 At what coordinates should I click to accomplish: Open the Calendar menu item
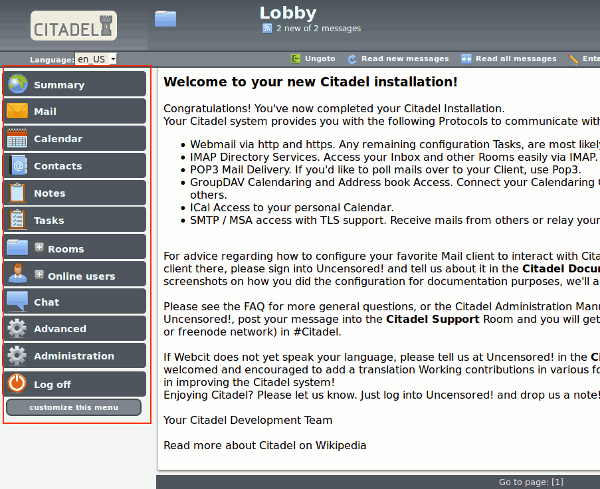coord(75,138)
